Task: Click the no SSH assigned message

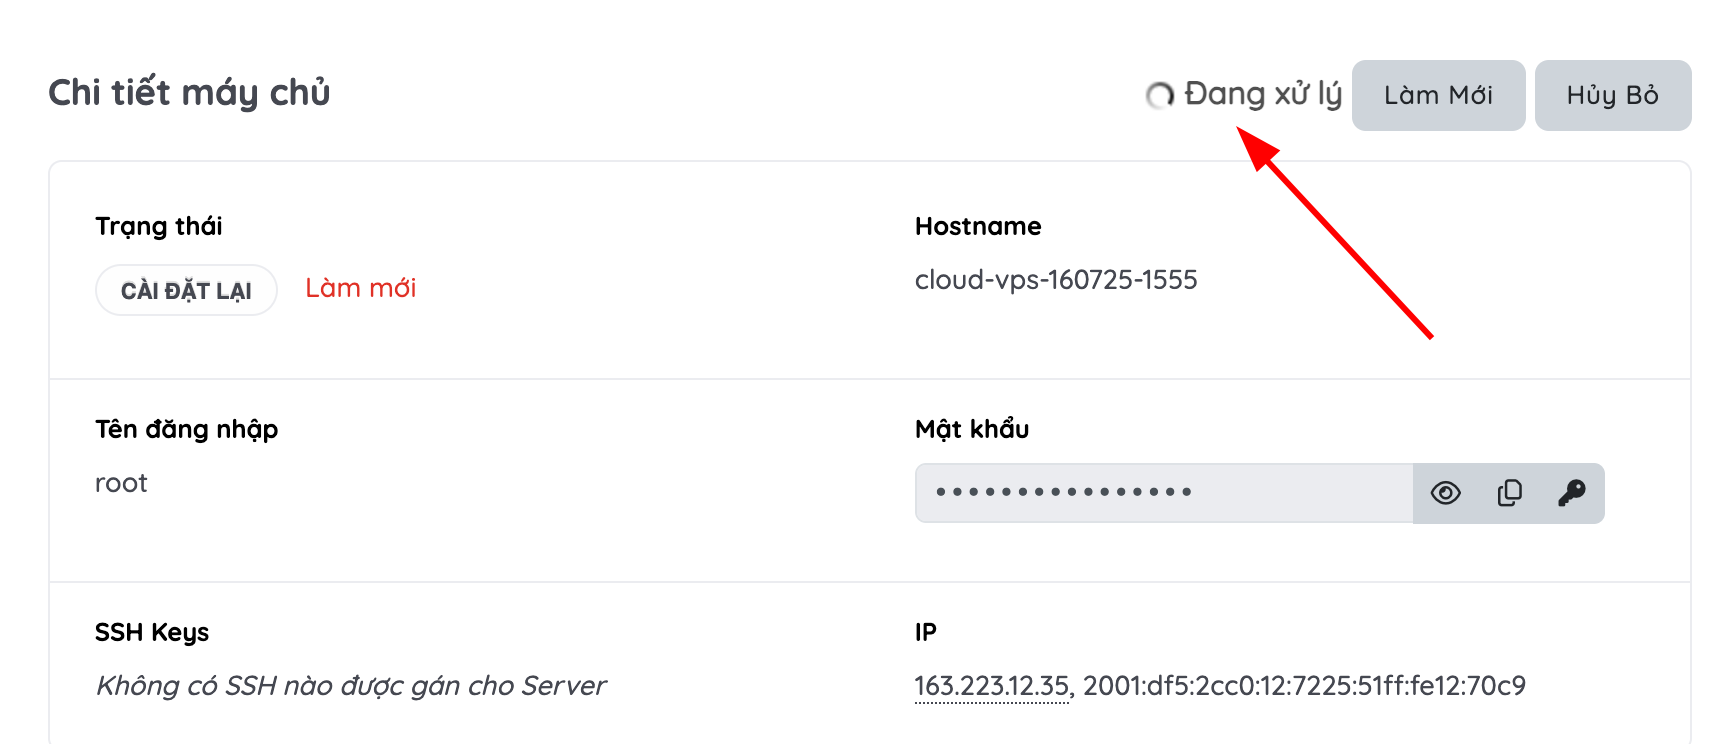Action: (x=350, y=686)
